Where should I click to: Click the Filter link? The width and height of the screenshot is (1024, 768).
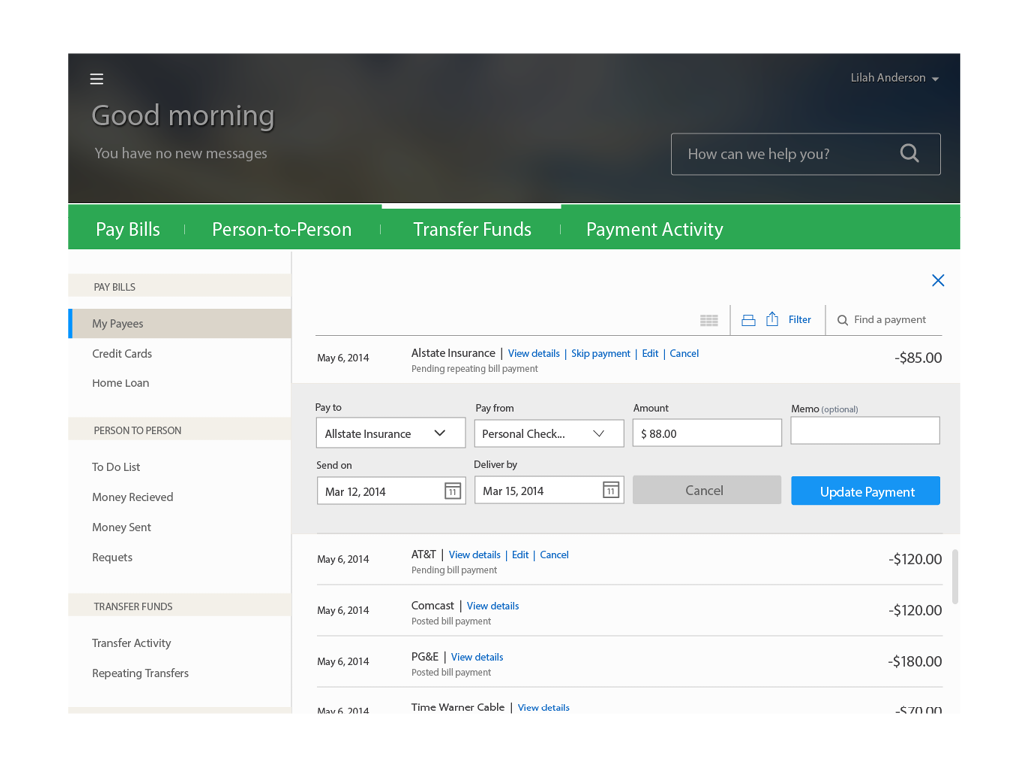click(799, 319)
